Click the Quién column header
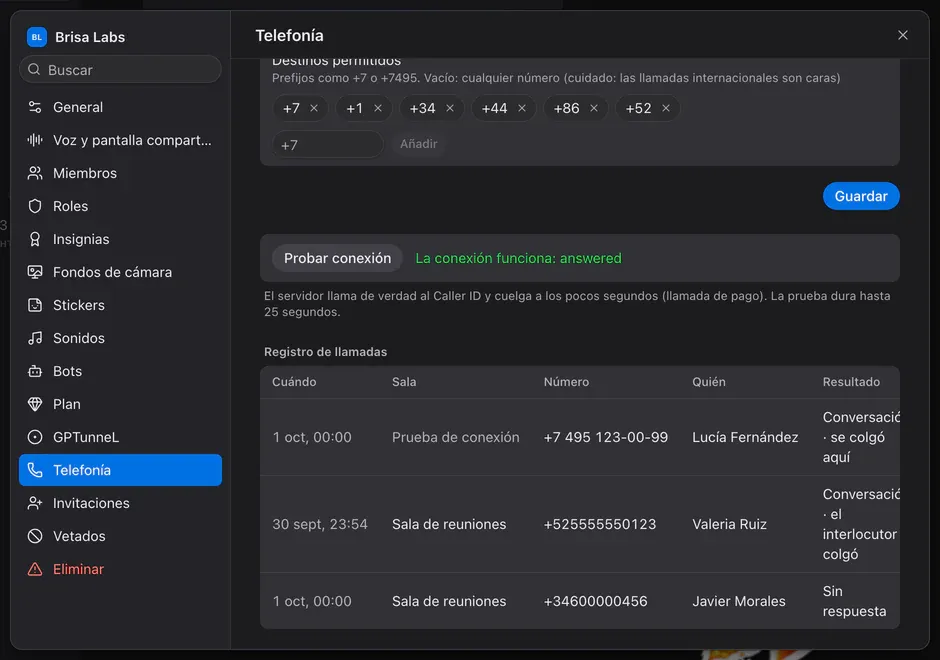Image resolution: width=940 pixels, height=660 pixels. click(709, 382)
